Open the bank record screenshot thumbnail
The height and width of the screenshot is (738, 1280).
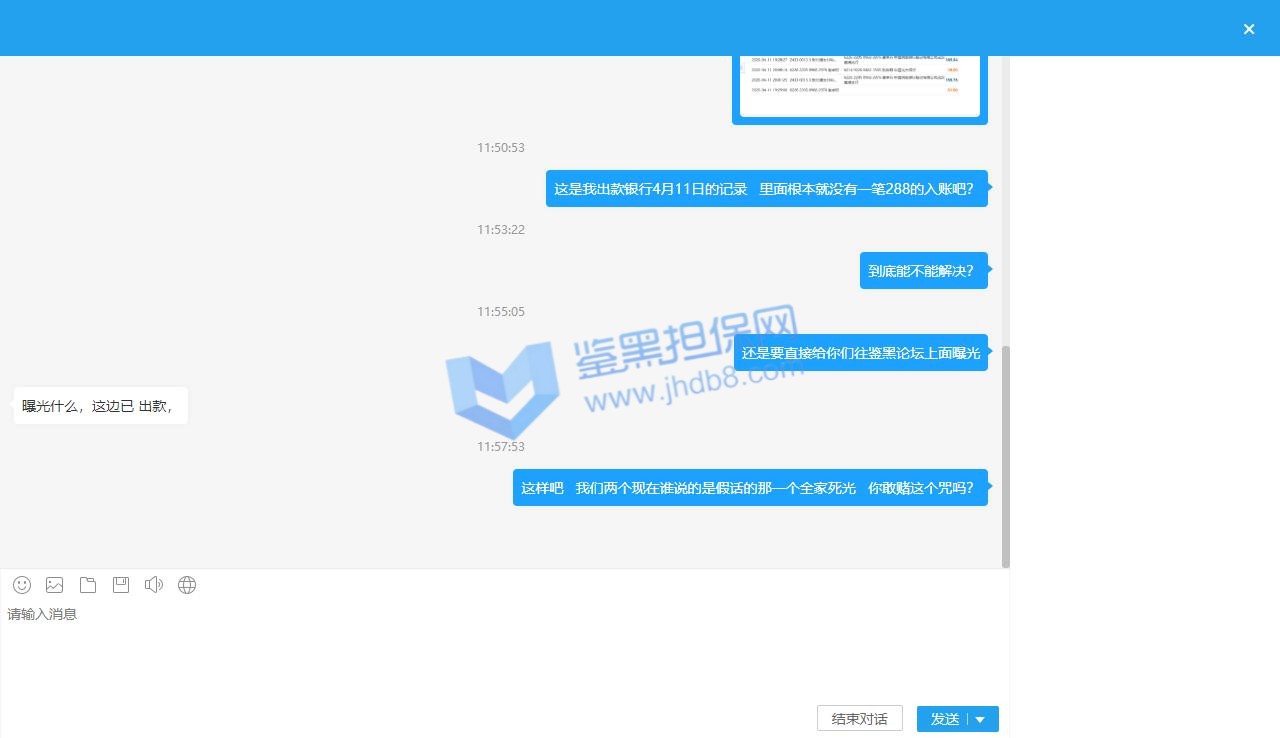pyautogui.click(x=859, y=85)
